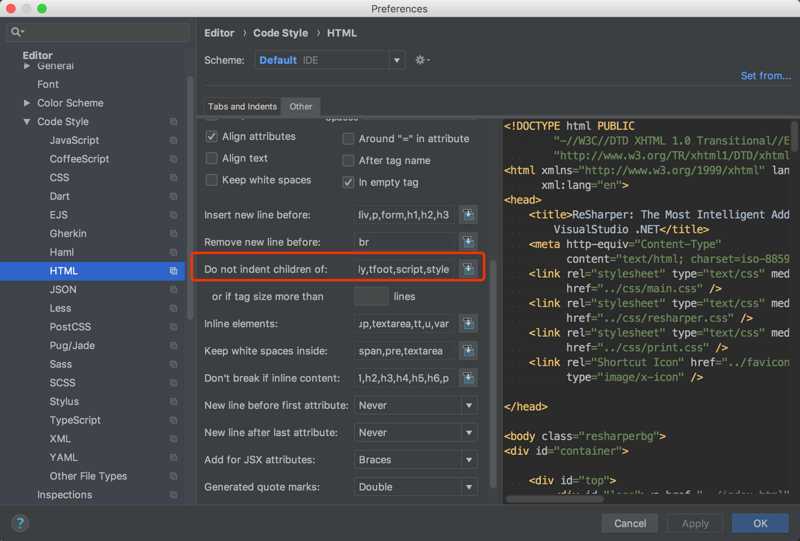
Task: Open the scheme gear settings icon
Action: (x=422, y=60)
